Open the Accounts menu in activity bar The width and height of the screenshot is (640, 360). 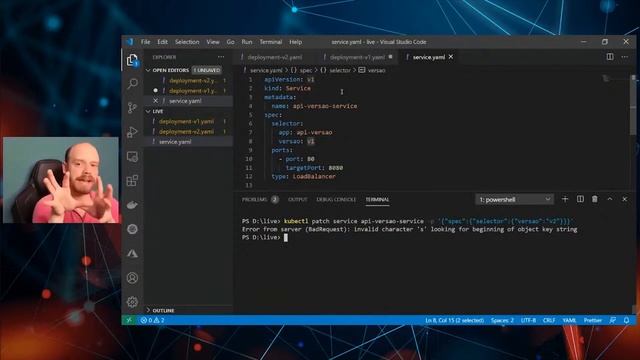coord(132,278)
